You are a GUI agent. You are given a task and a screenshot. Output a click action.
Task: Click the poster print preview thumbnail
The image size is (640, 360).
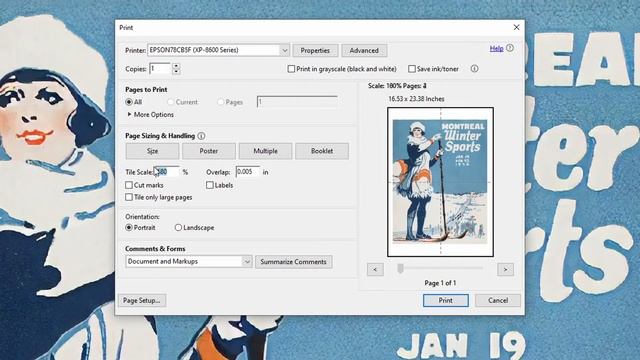pyautogui.click(x=440, y=182)
